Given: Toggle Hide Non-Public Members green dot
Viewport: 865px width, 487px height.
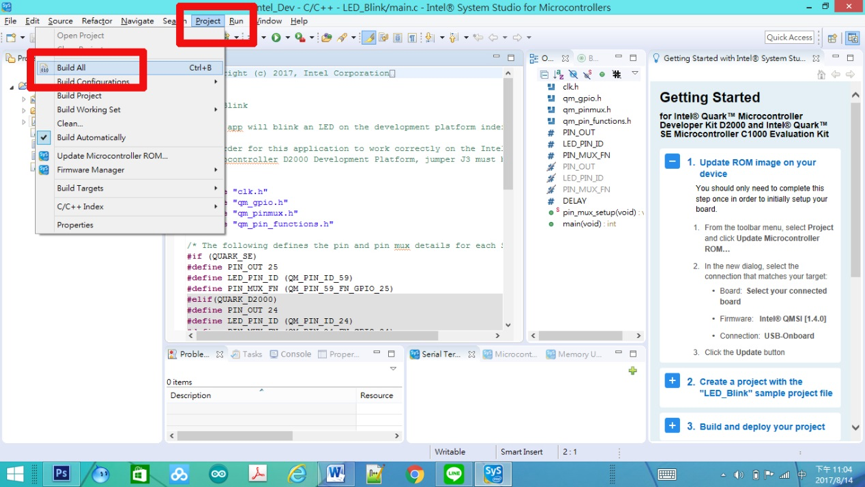Looking at the screenshot, I should (x=602, y=74).
